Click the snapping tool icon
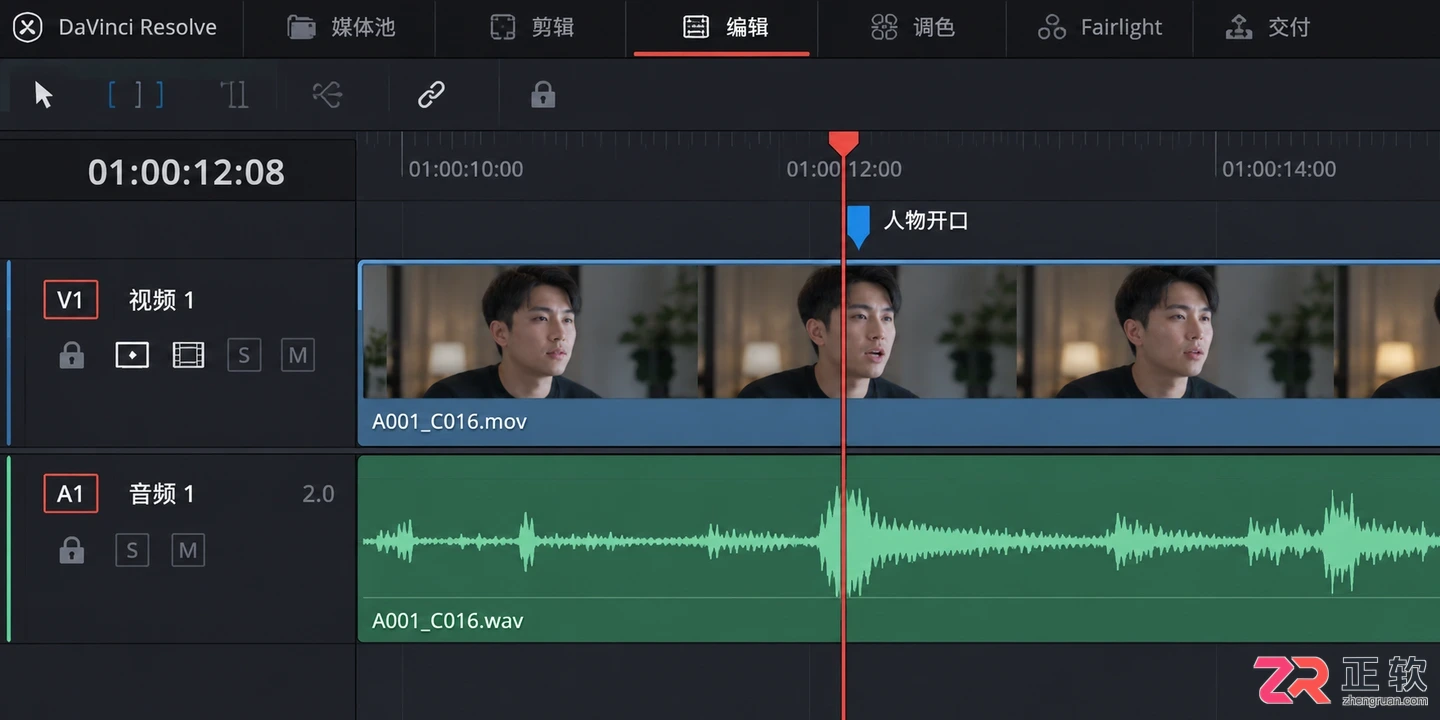The width and height of the screenshot is (1440, 720). click(x=328, y=95)
